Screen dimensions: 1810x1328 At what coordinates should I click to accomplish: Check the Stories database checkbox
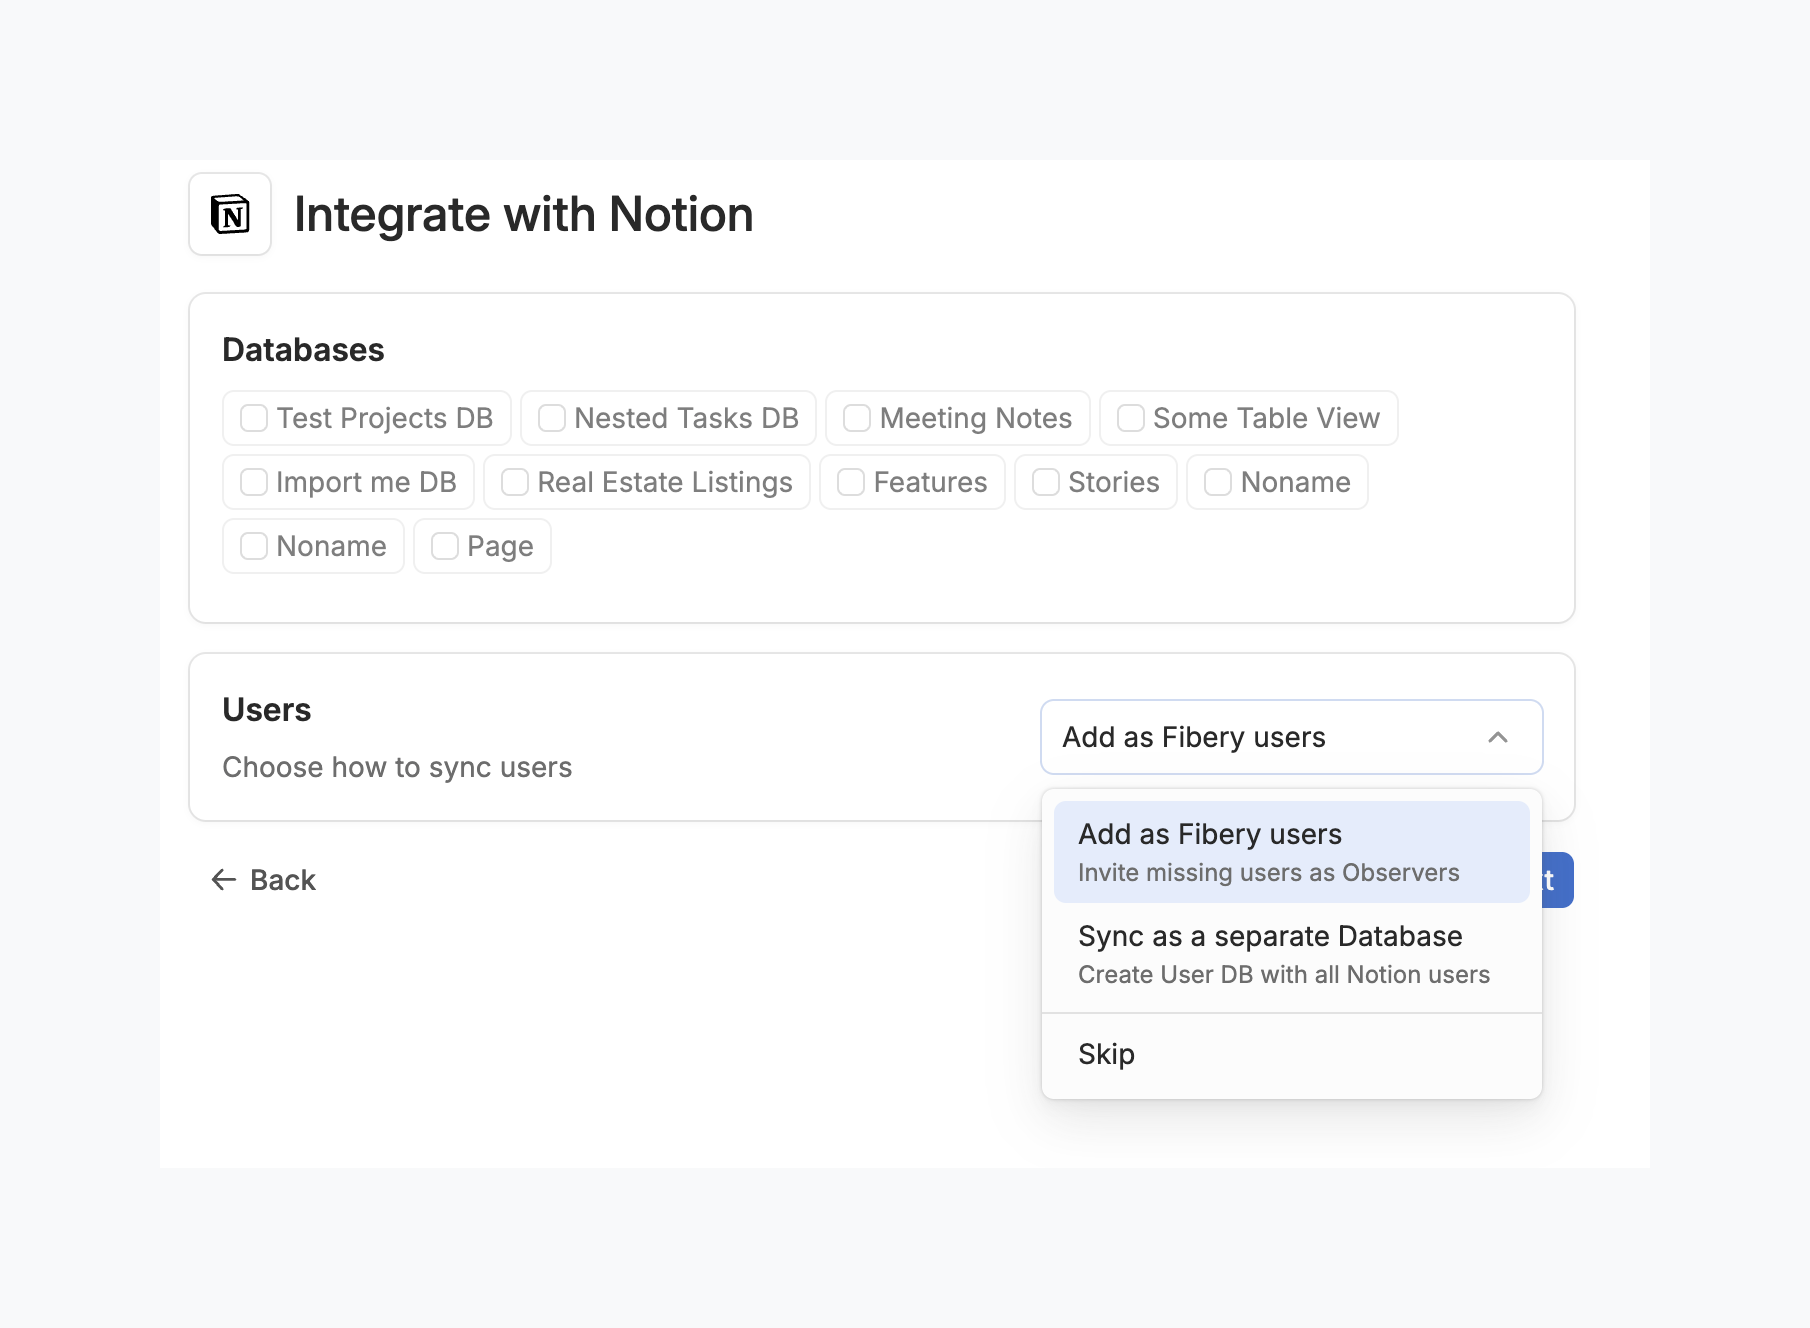(x=1046, y=482)
